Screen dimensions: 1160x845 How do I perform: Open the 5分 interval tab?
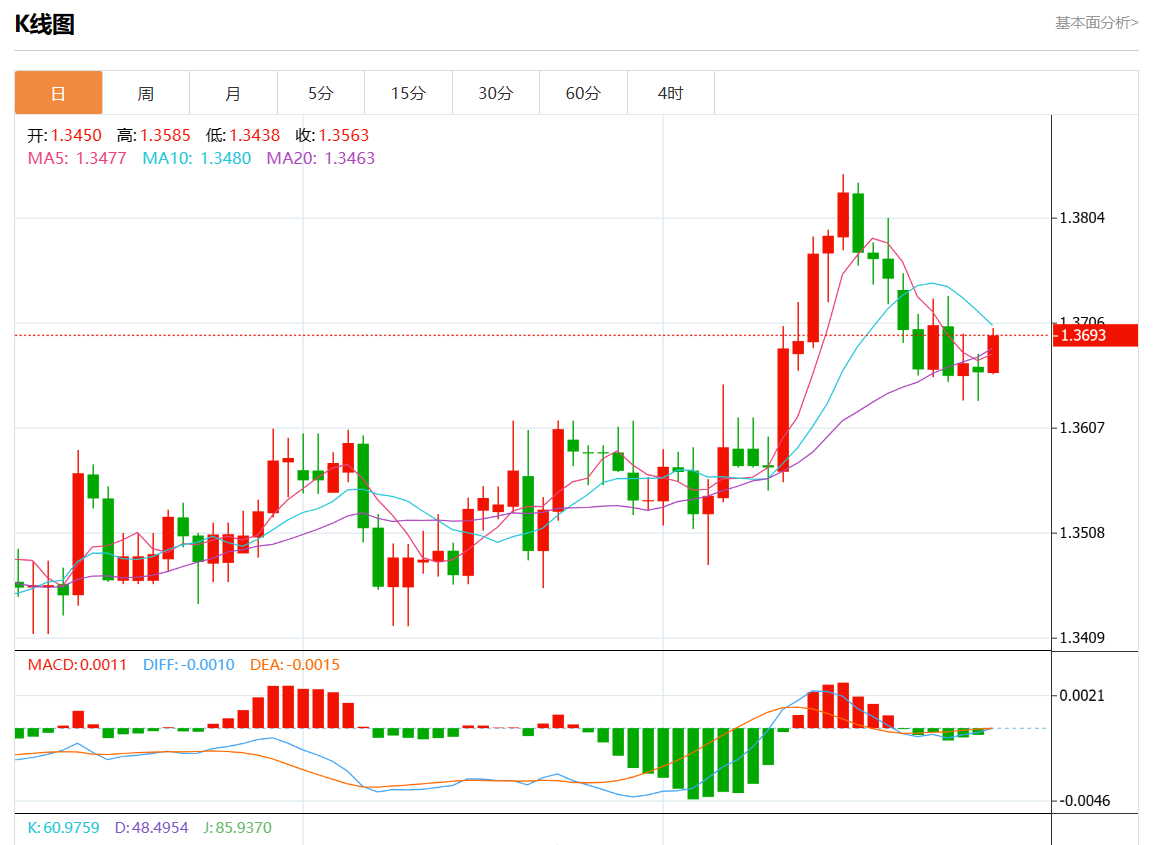coord(321,93)
